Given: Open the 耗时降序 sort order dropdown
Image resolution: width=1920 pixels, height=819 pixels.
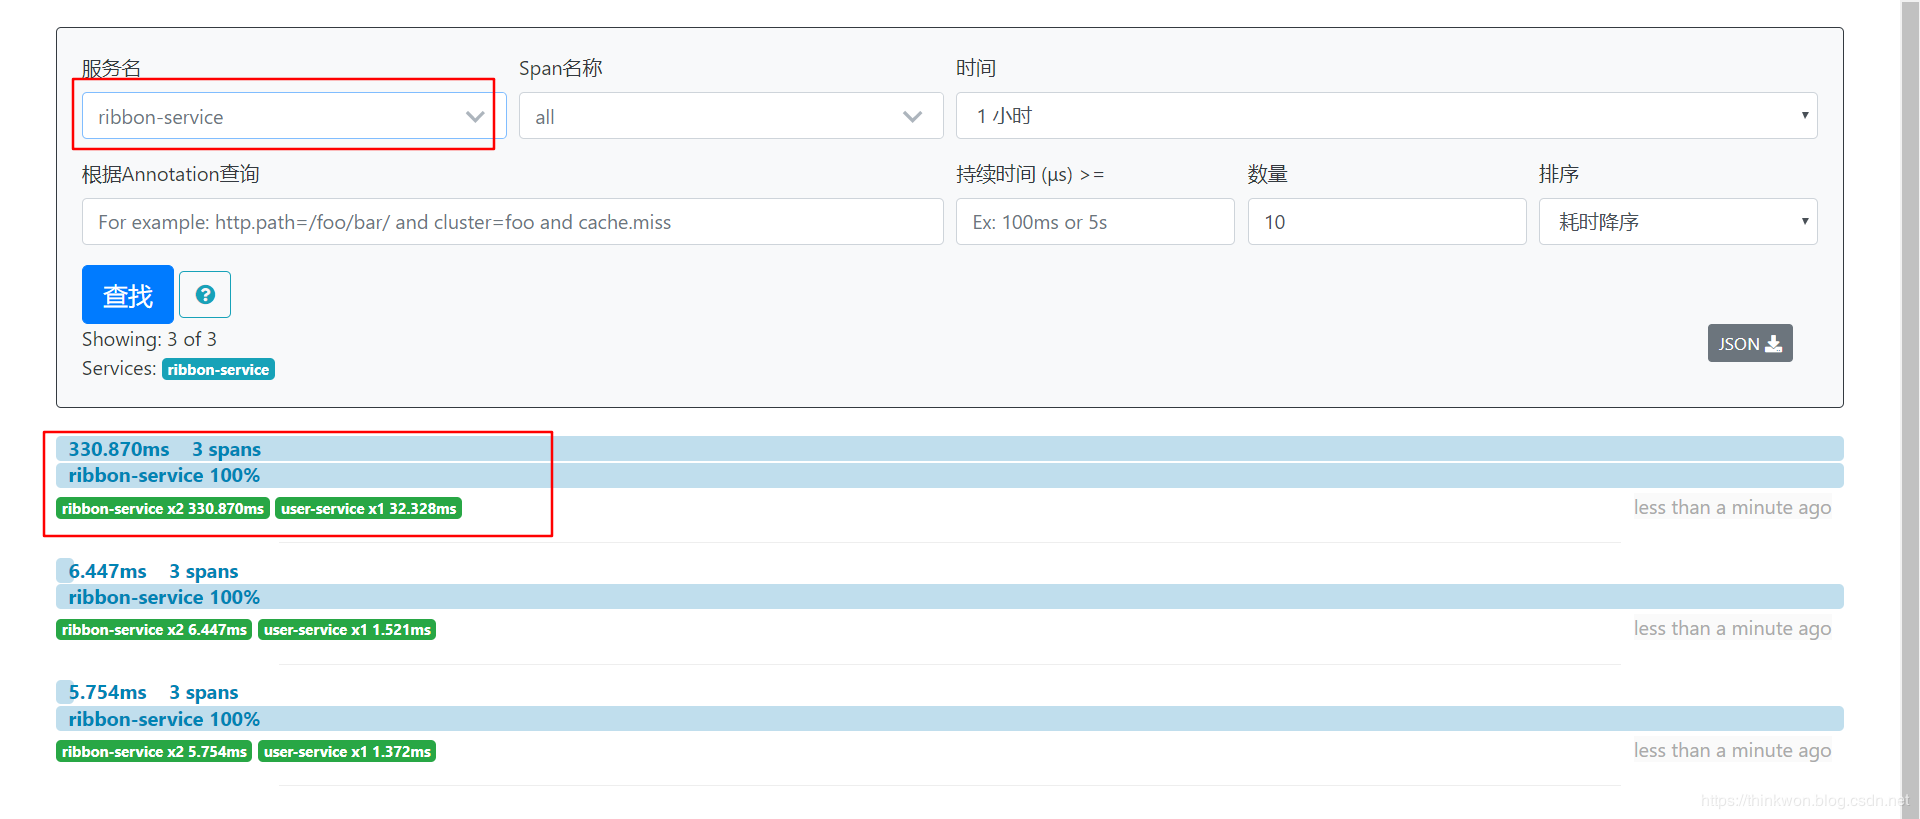Looking at the screenshot, I should (x=1677, y=222).
